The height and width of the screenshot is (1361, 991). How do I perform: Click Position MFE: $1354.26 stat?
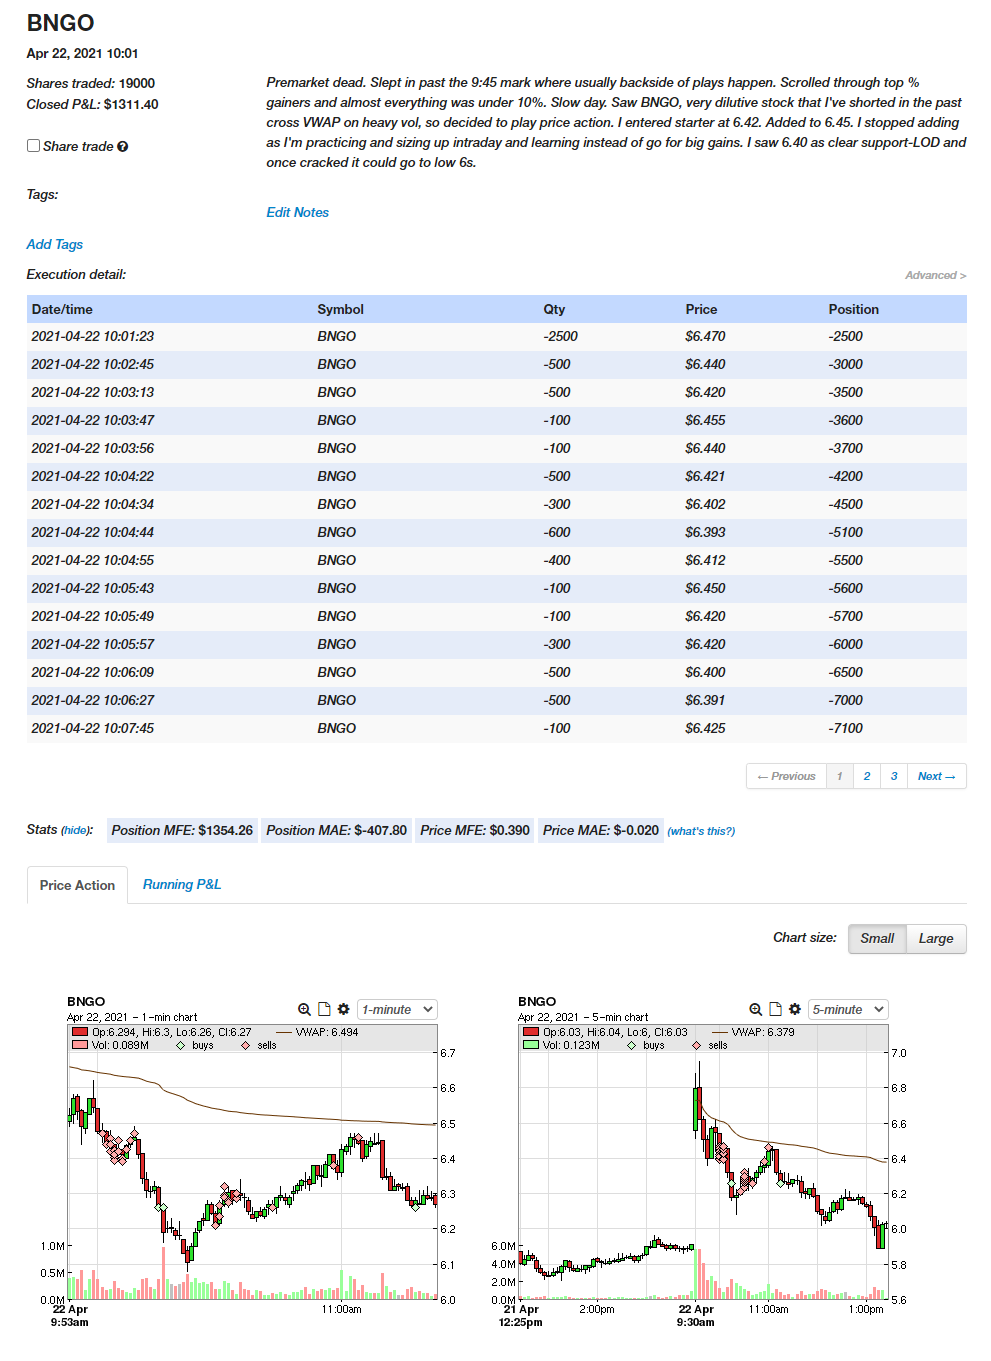[x=182, y=830]
